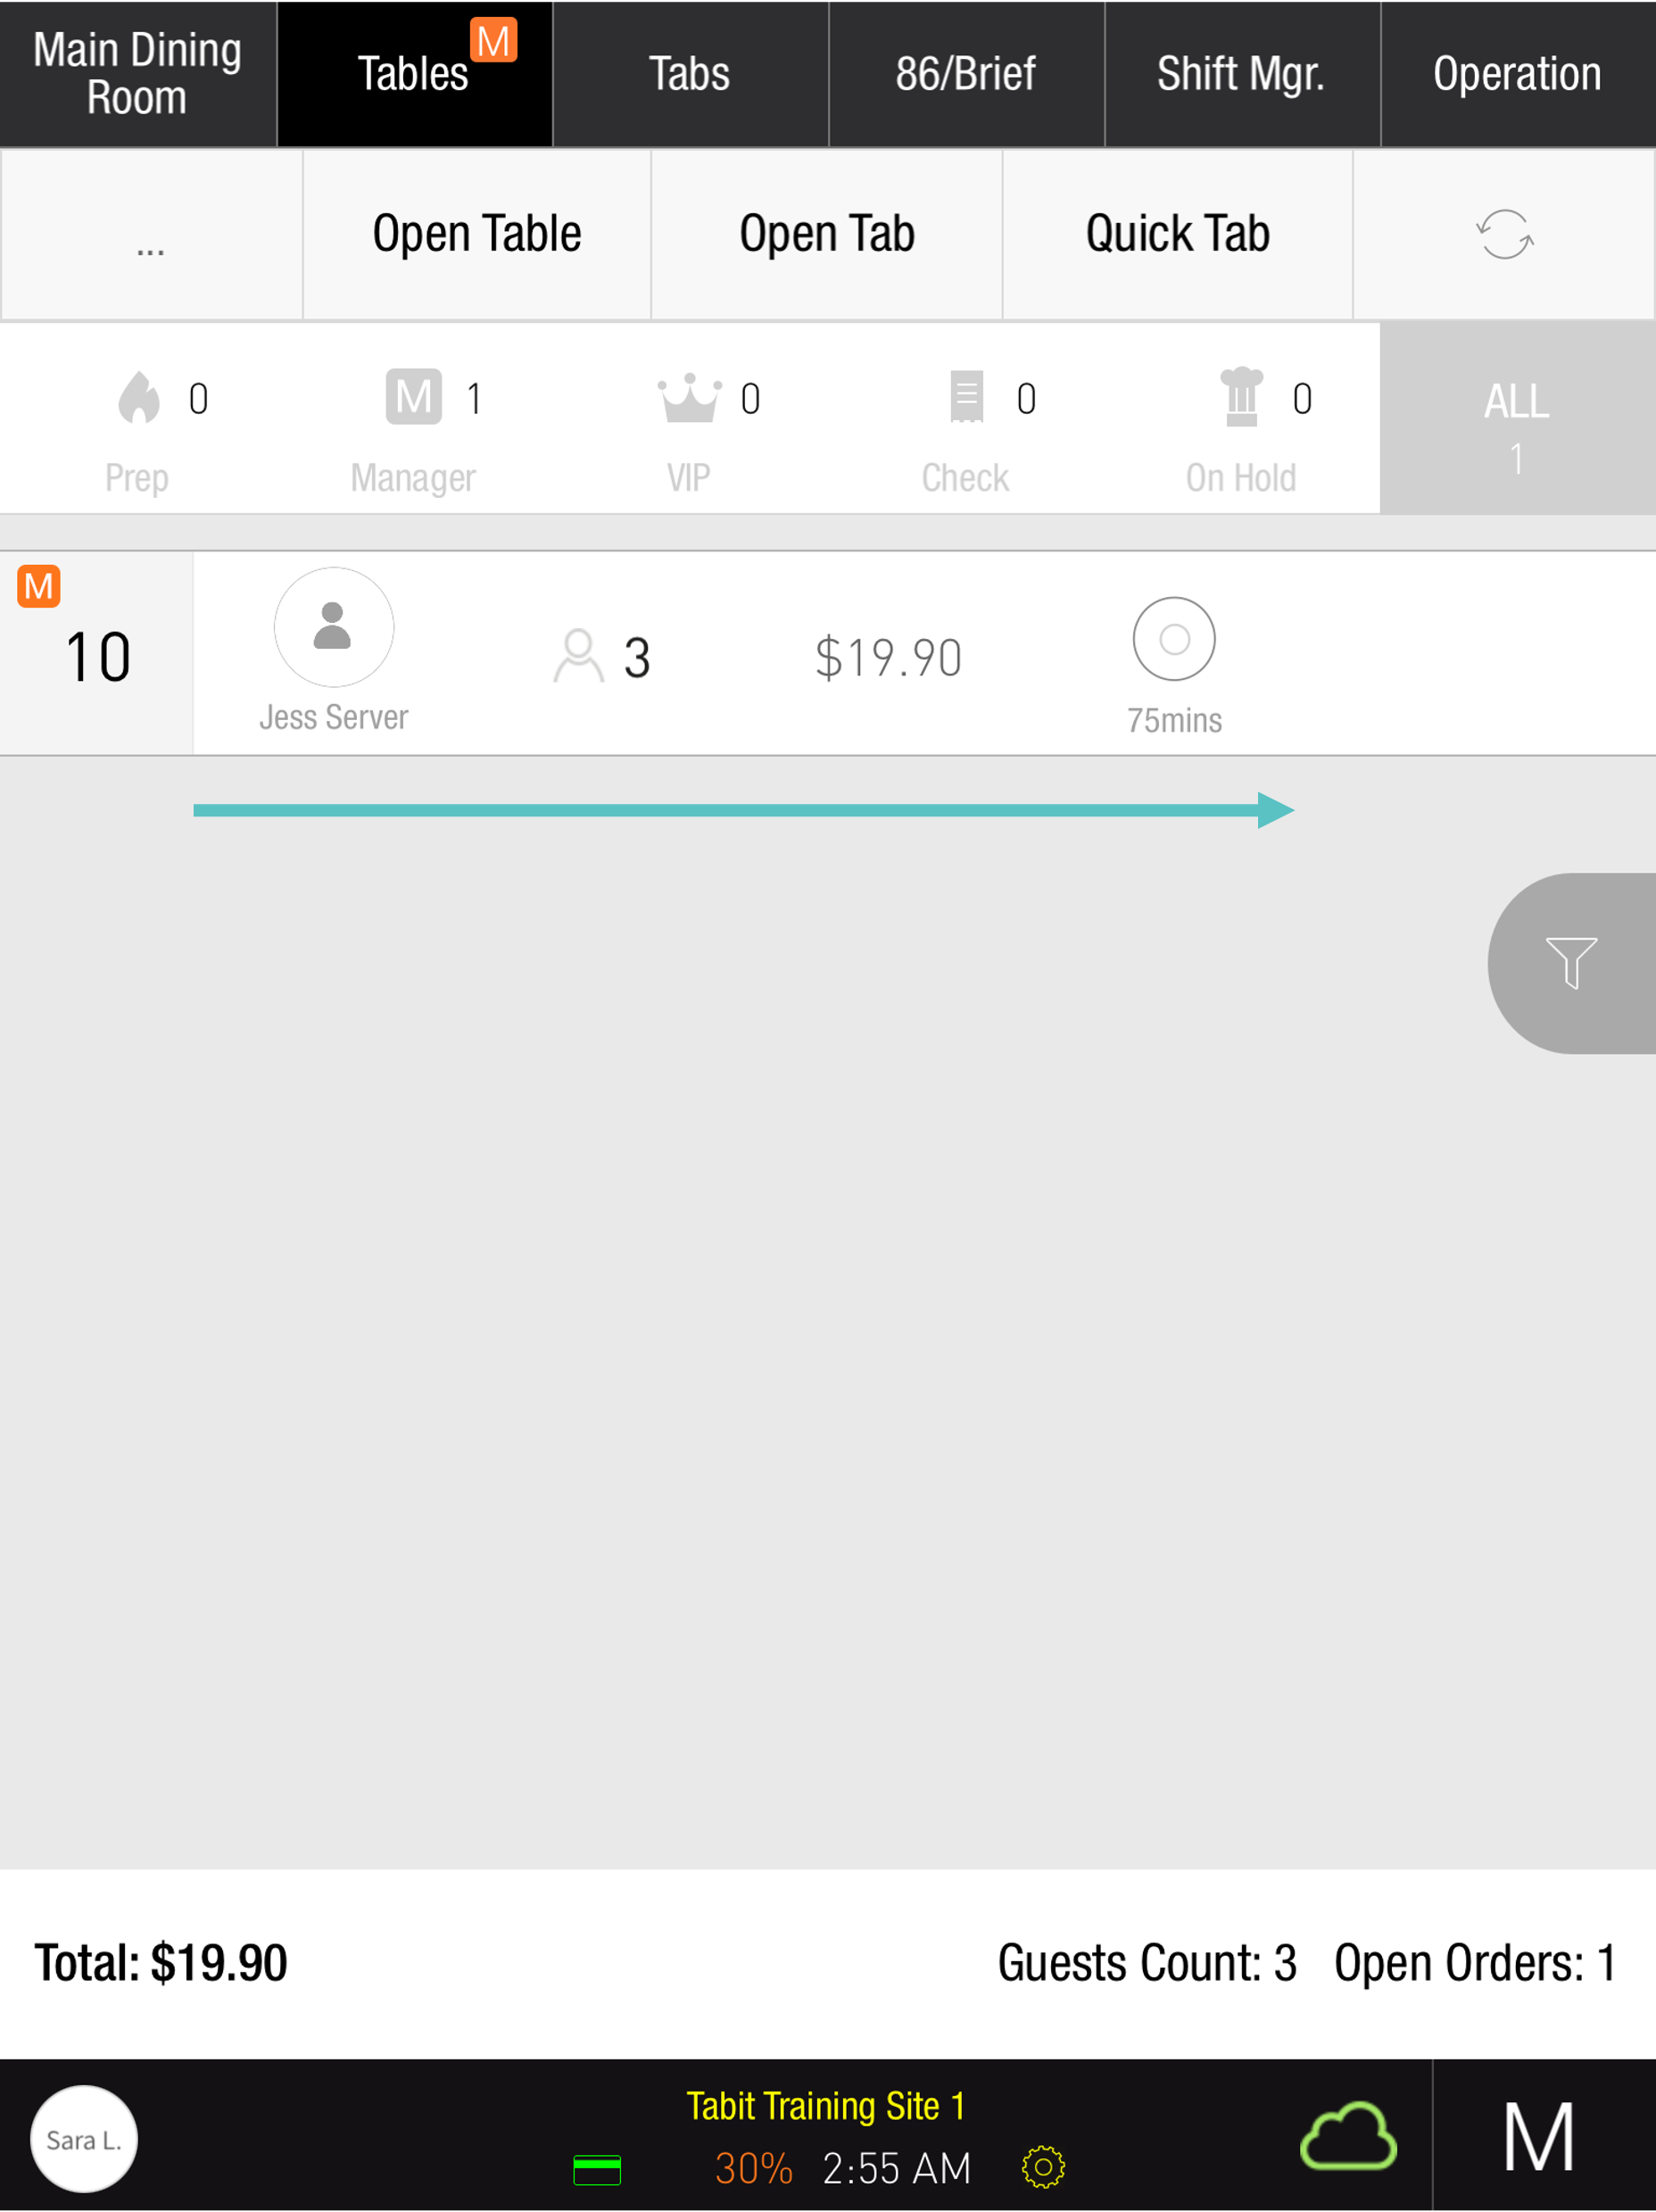
Task: Click the green credit card icon
Action: click(597, 2169)
